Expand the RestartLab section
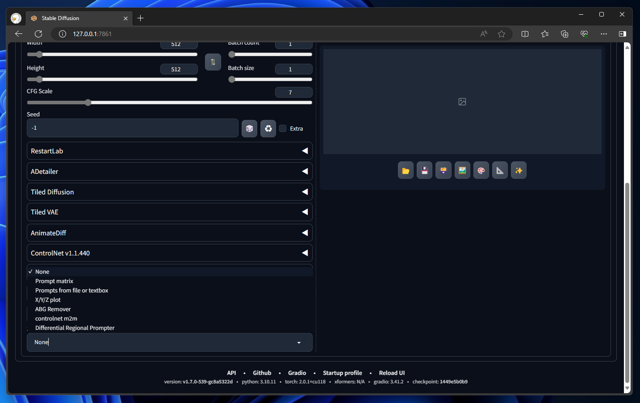 point(169,151)
